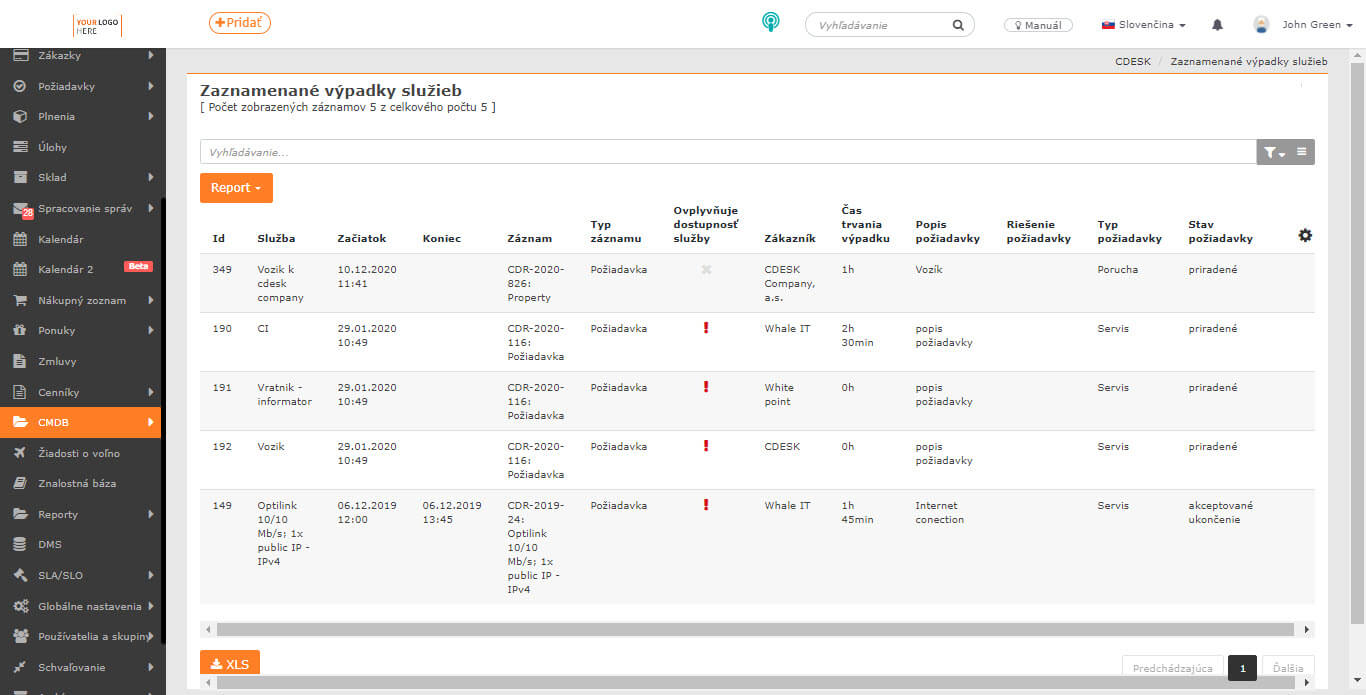Click Ponuky gift icon in sidebar
This screenshot has width=1366, height=695.
tap(20, 330)
